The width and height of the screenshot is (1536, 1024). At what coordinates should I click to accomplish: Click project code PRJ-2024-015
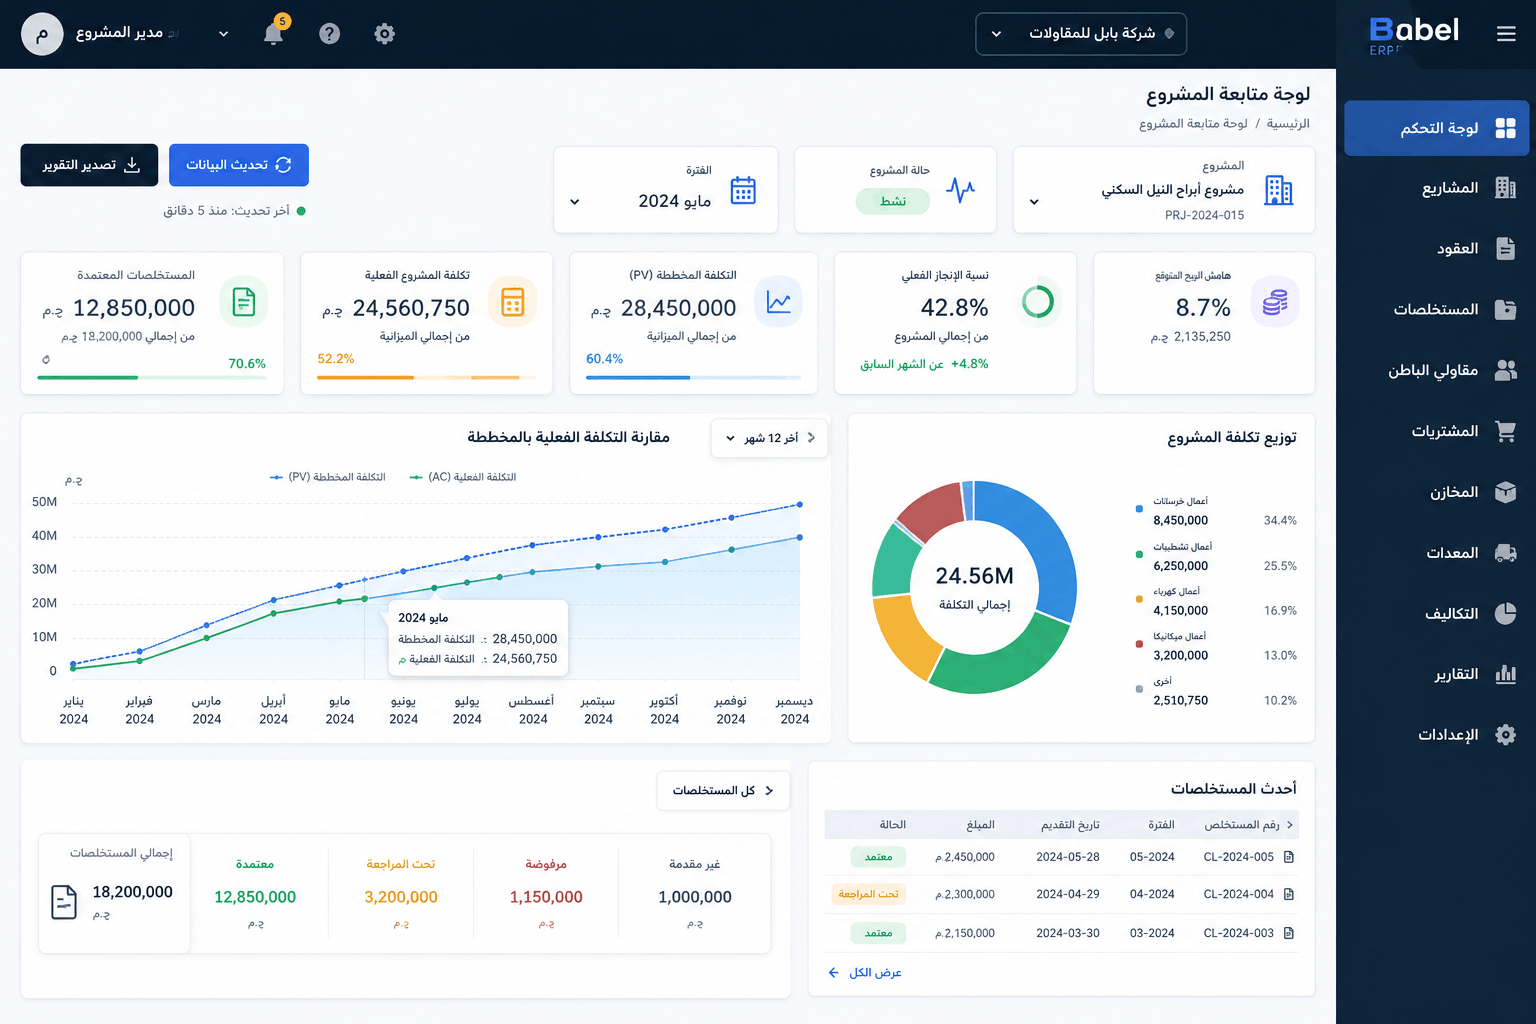pos(1204,215)
